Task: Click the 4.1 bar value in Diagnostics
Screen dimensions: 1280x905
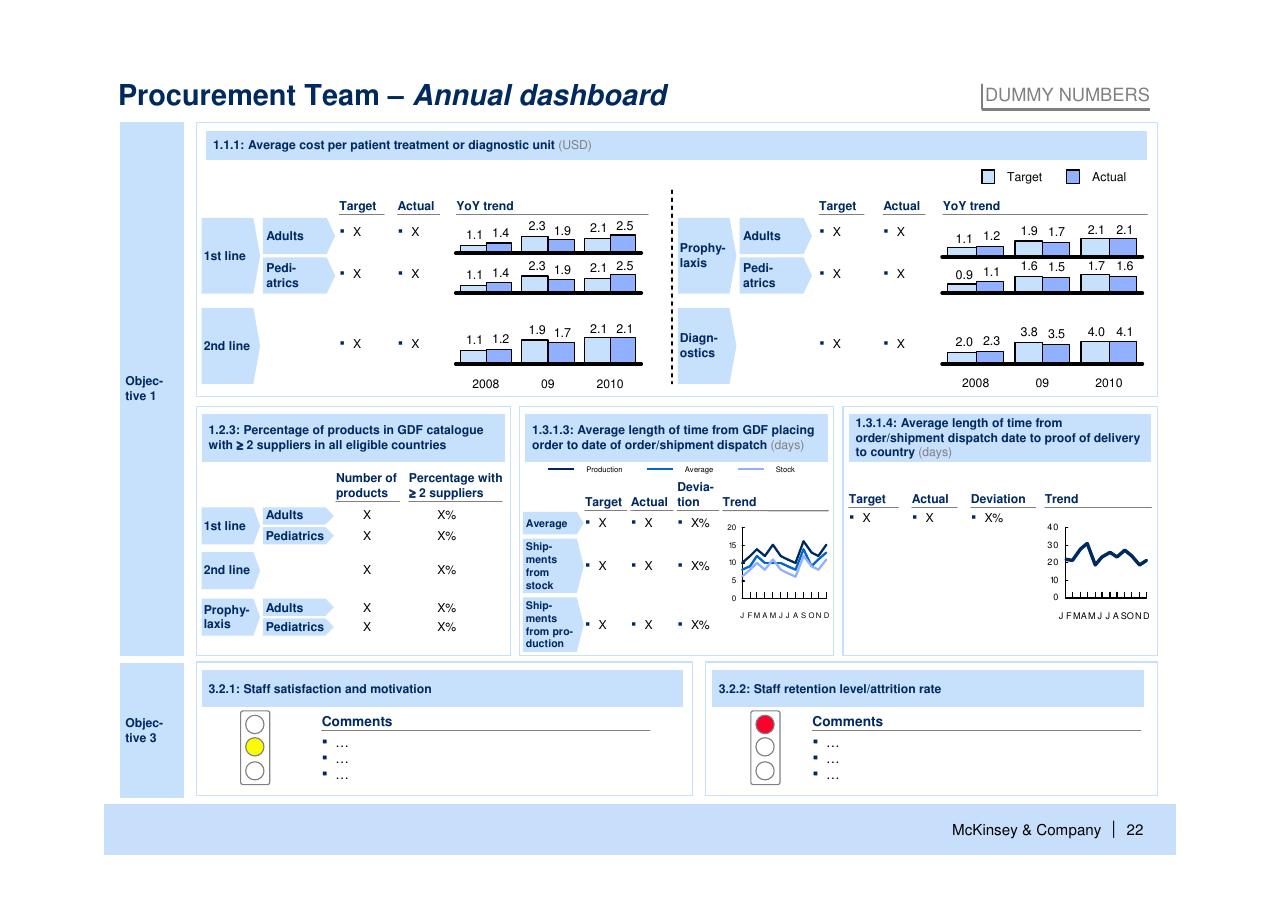Action: pos(1124,331)
